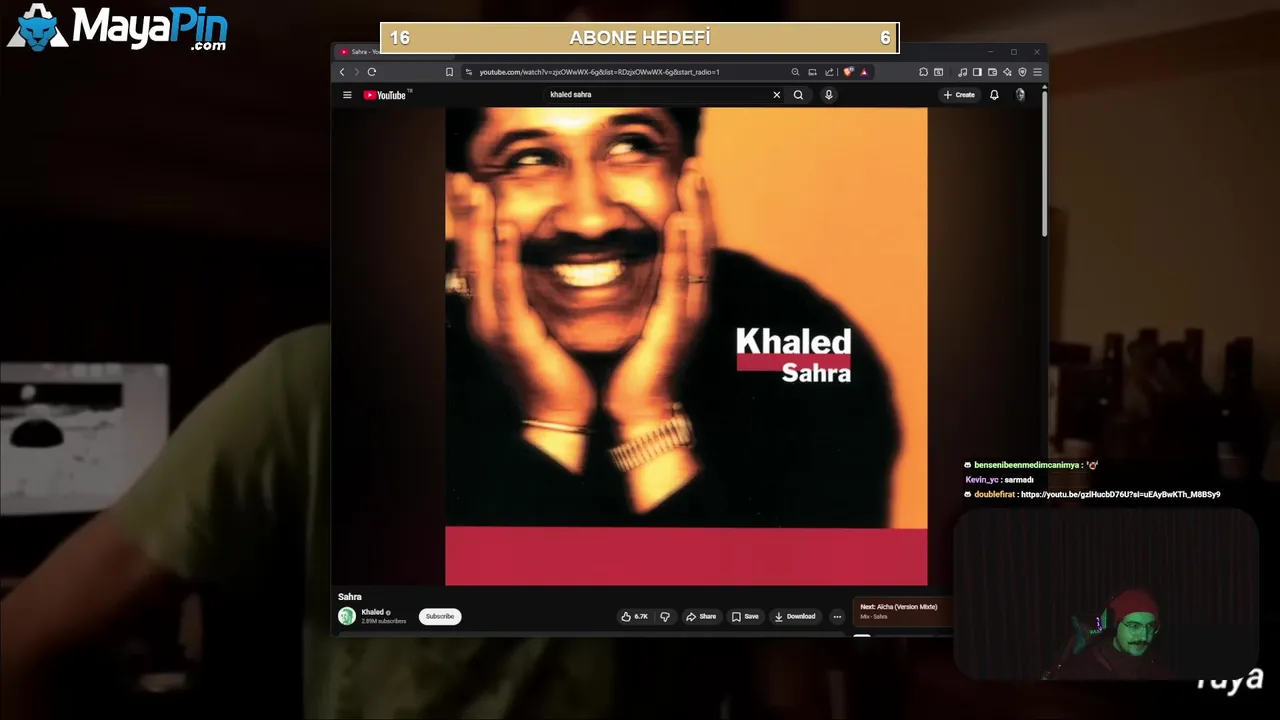Open the Next: Aicha (Version Mixte) card
1280x720 pixels.
[x=901, y=611]
